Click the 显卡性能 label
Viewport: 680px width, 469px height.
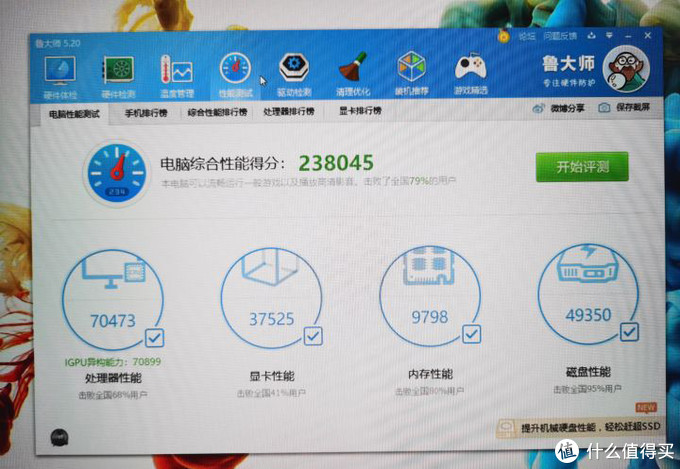[x=271, y=376]
